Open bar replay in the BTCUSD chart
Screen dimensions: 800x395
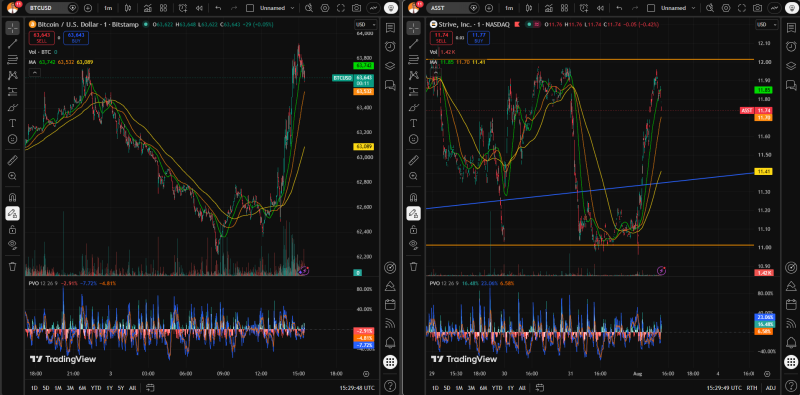tap(200, 8)
